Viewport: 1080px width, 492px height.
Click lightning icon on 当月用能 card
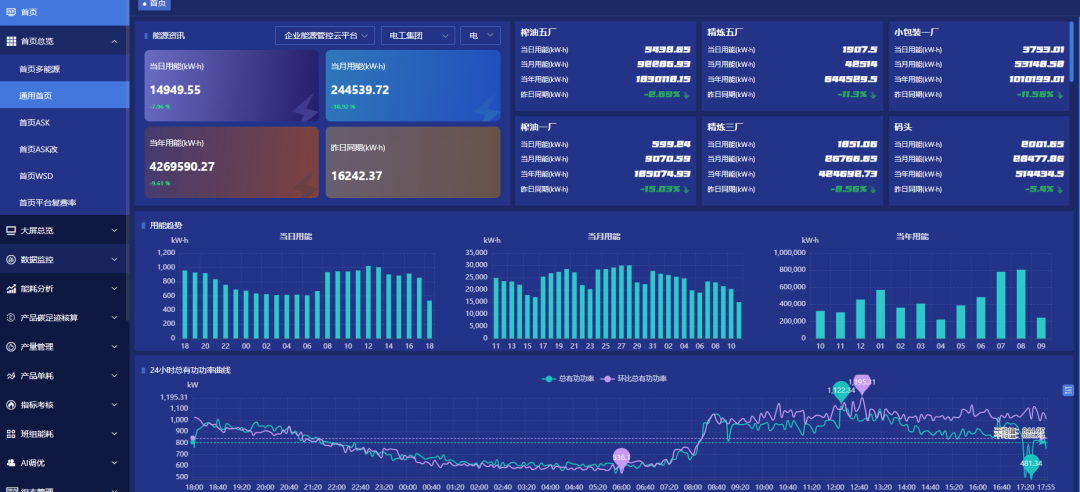(486, 108)
